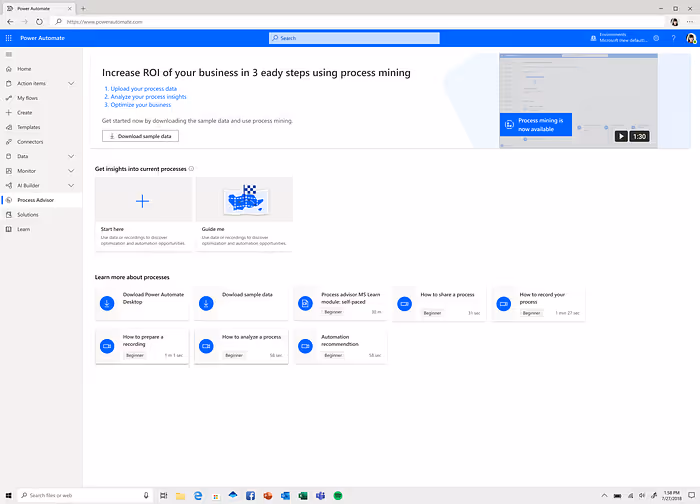
Task: Click the plus icon on Start here card
Action: click(142, 201)
